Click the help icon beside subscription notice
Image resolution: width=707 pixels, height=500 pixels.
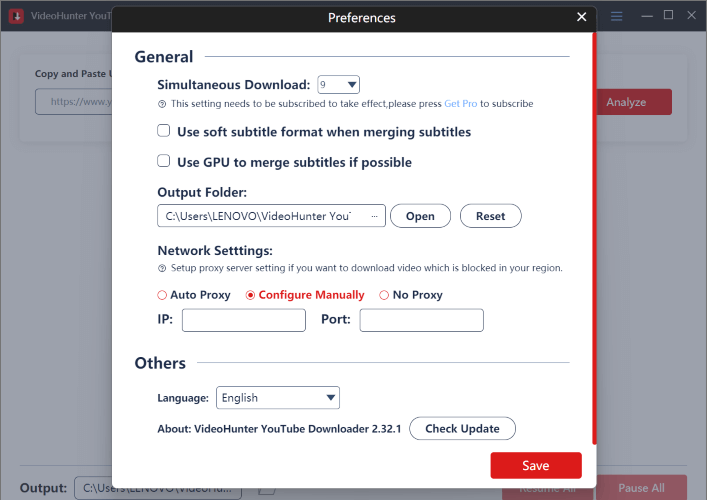point(162,104)
